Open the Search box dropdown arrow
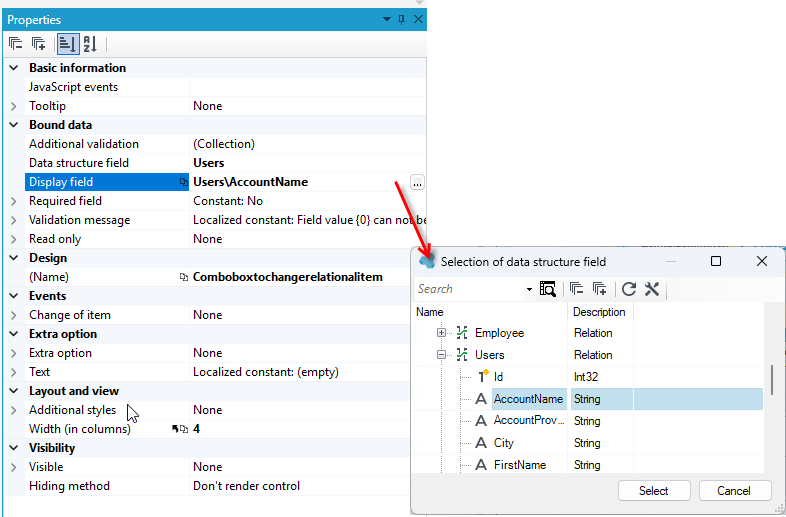 pos(529,289)
